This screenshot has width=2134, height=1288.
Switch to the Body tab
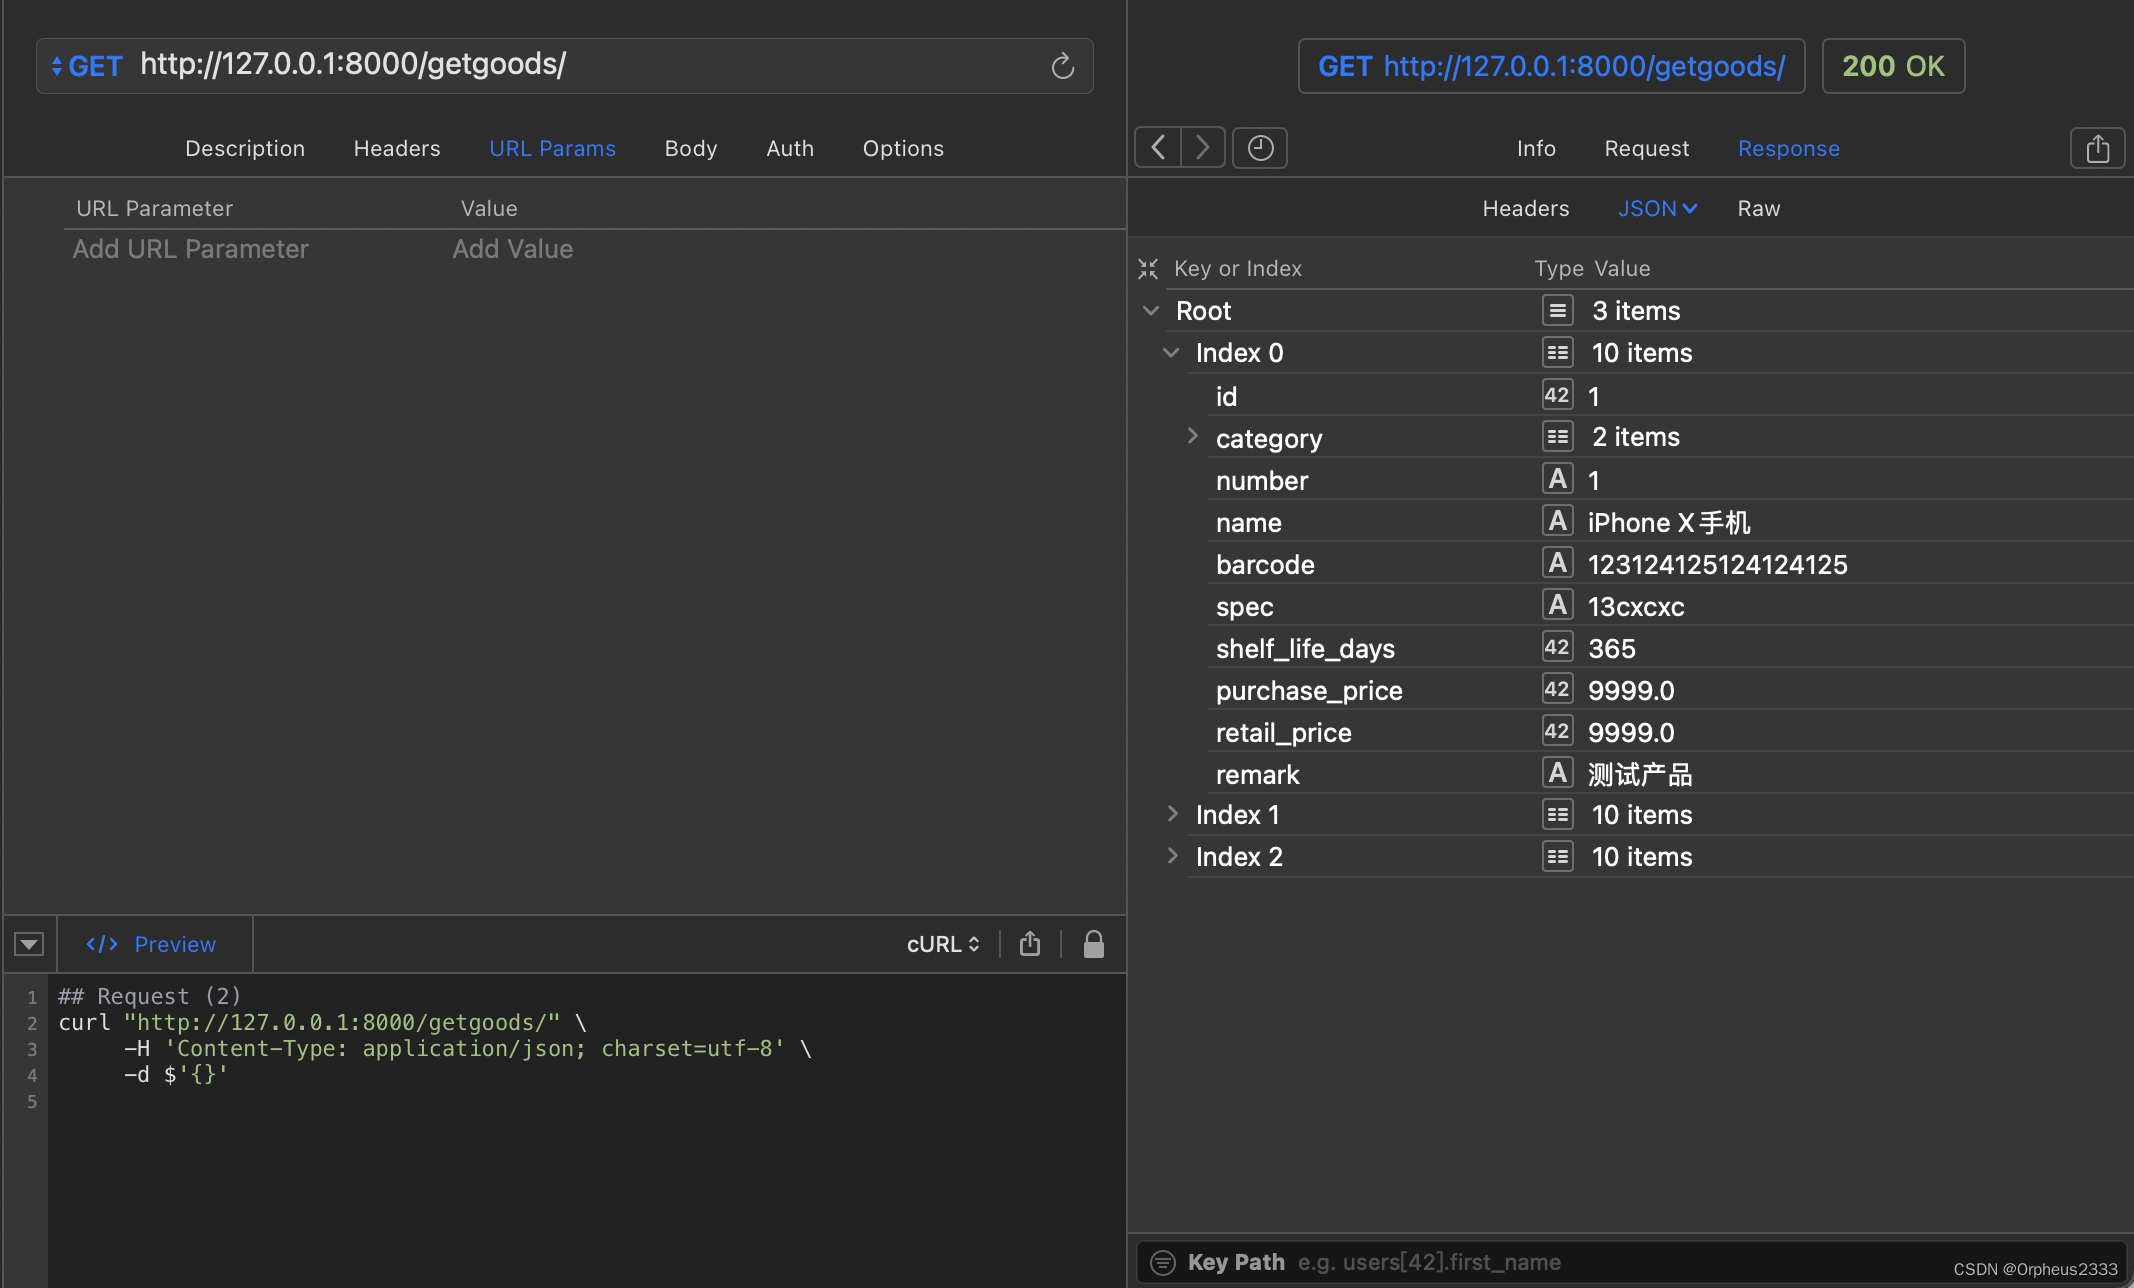click(690, 148)
